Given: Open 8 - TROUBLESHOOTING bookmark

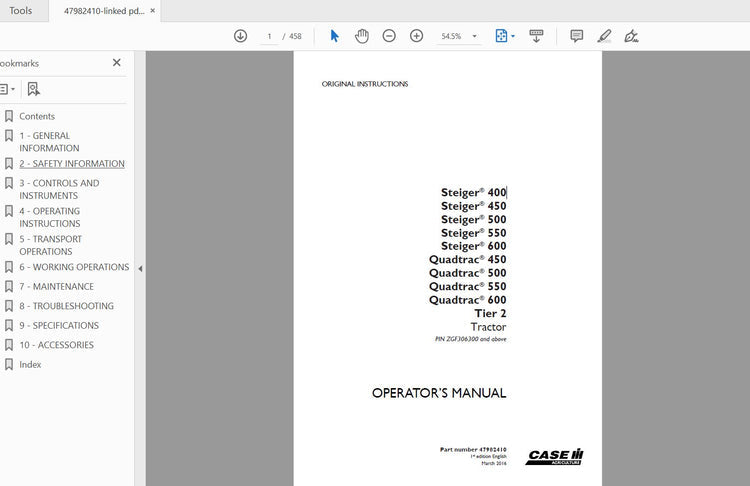Looking at the screenshot, I should (x=66, y=306).
